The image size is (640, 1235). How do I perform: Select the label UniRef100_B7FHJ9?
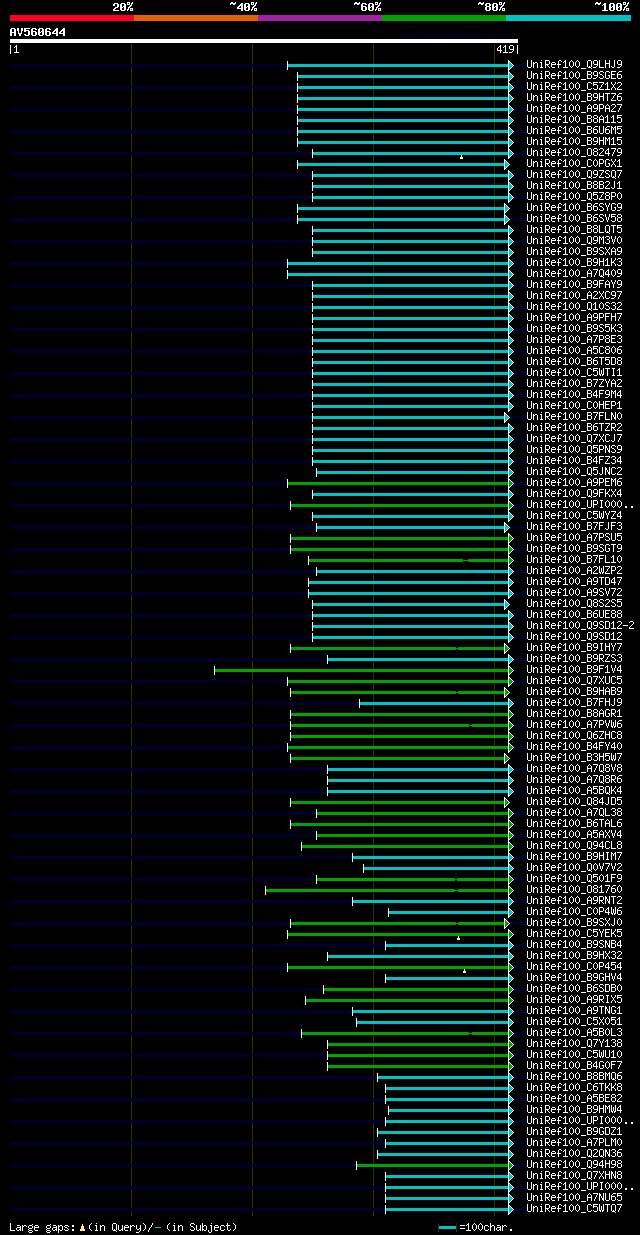pyautogui.click(x=574, y=702)
